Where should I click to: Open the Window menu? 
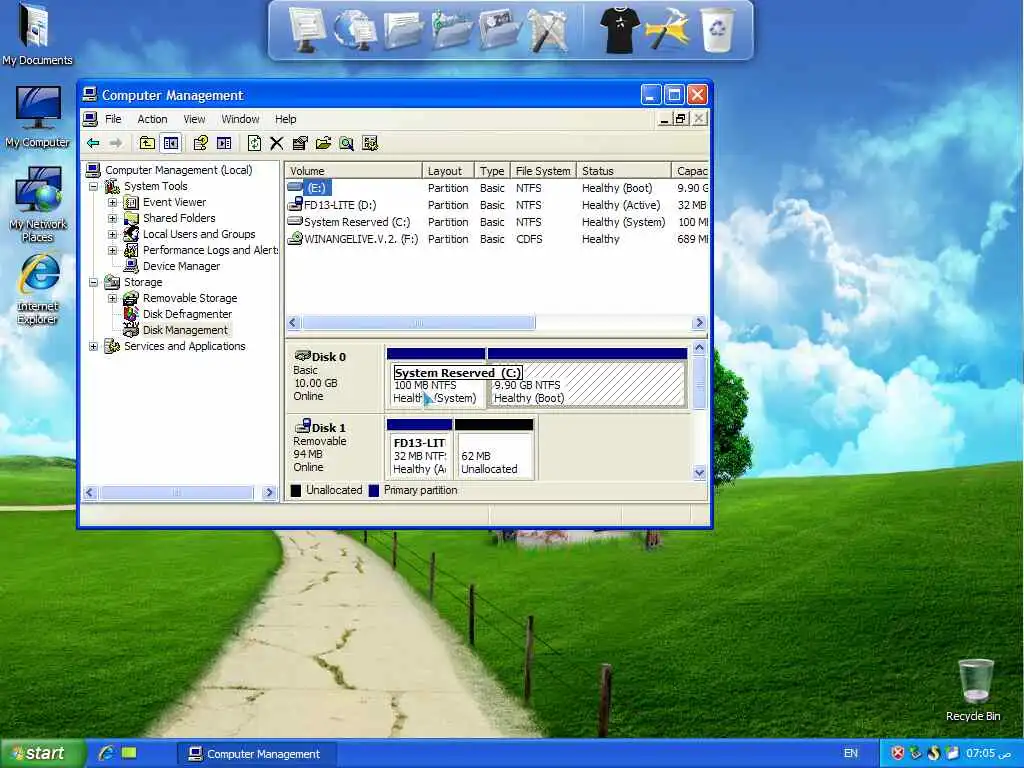(x=240, y=119)
